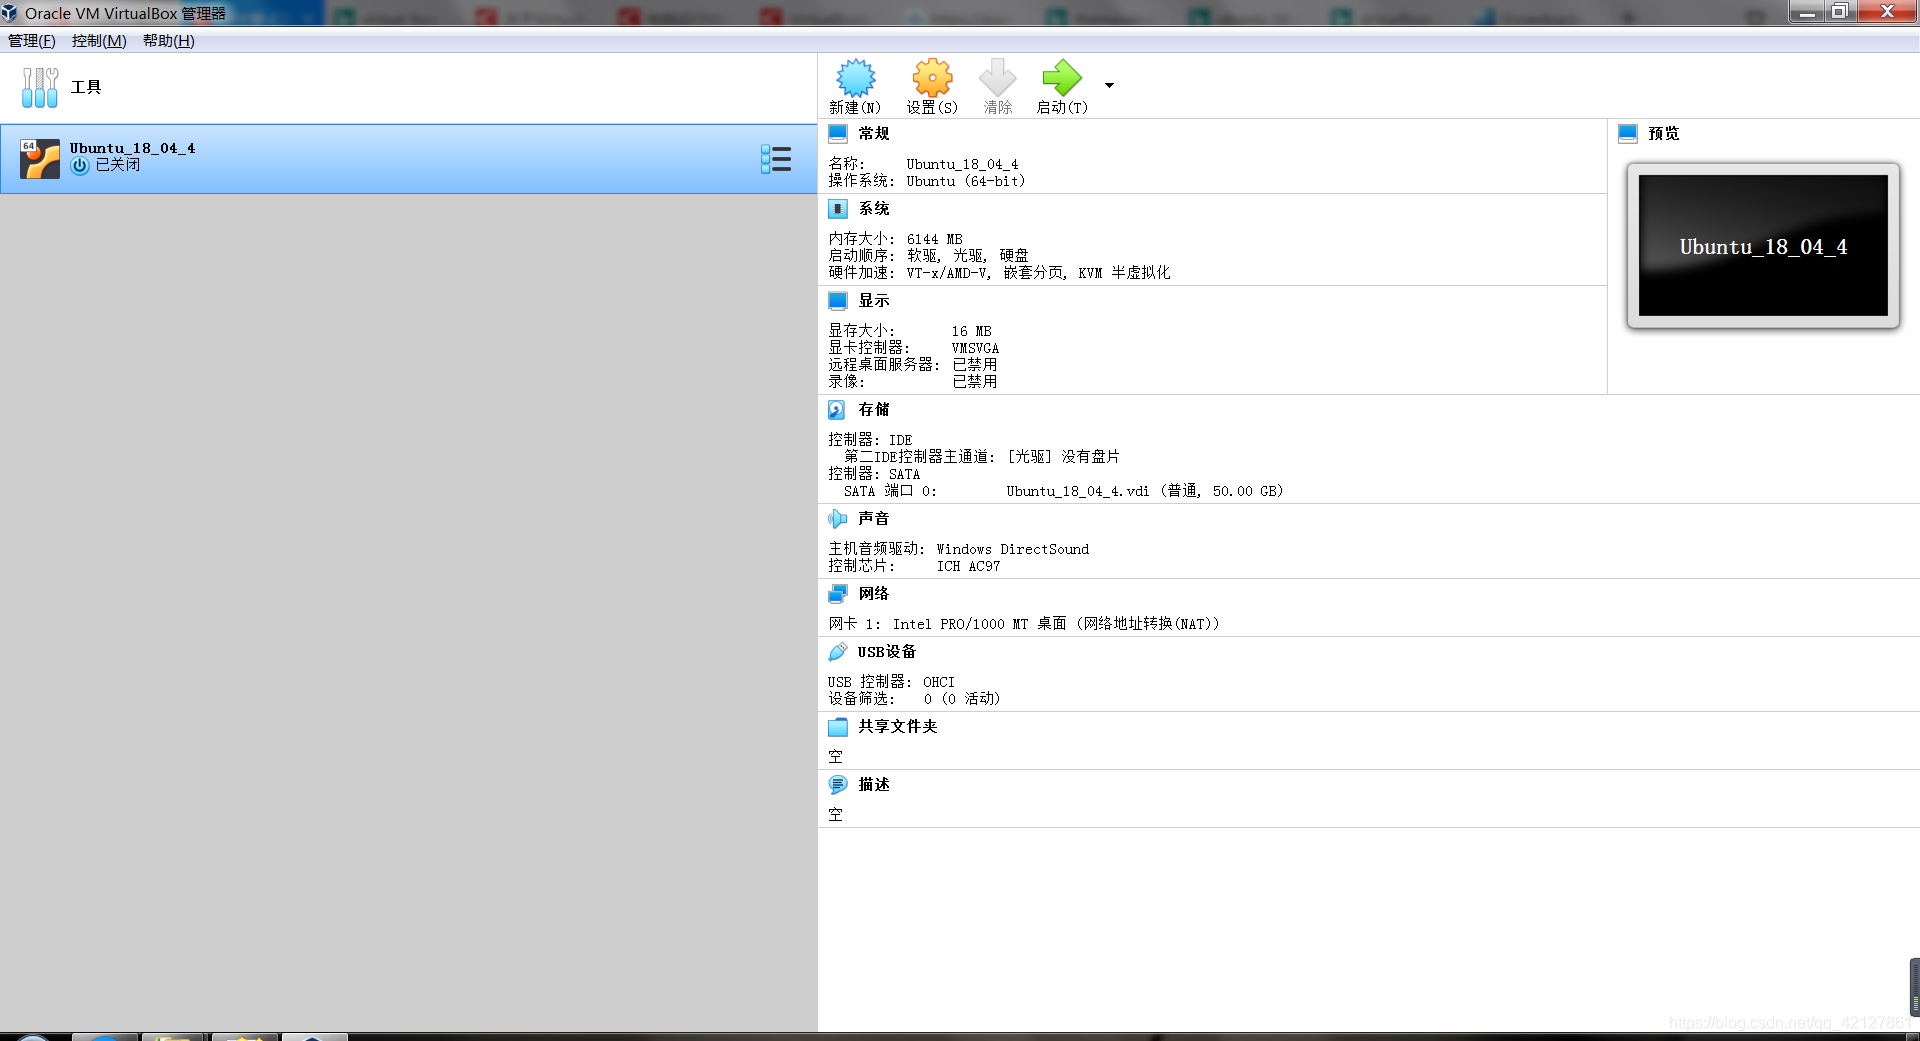The height and width of the screenshot is (1041, 1920).
Task: Click the Discard (清除) arrow icon
Action: coord(997,78)
